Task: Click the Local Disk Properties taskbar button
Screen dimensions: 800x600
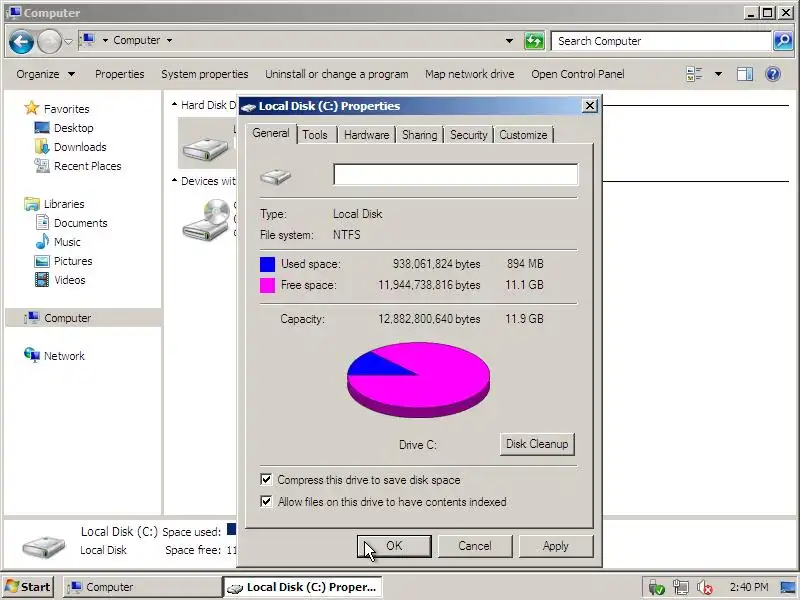Action: (x=303, y=587)
